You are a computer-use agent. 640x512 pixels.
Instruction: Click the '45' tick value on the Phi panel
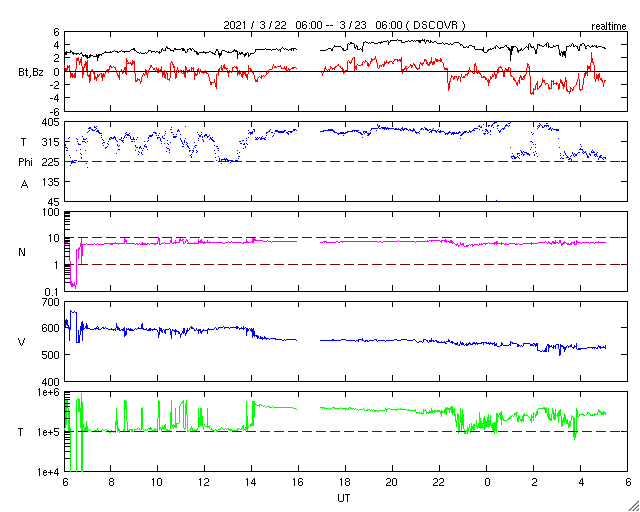(x=53, y=202)
